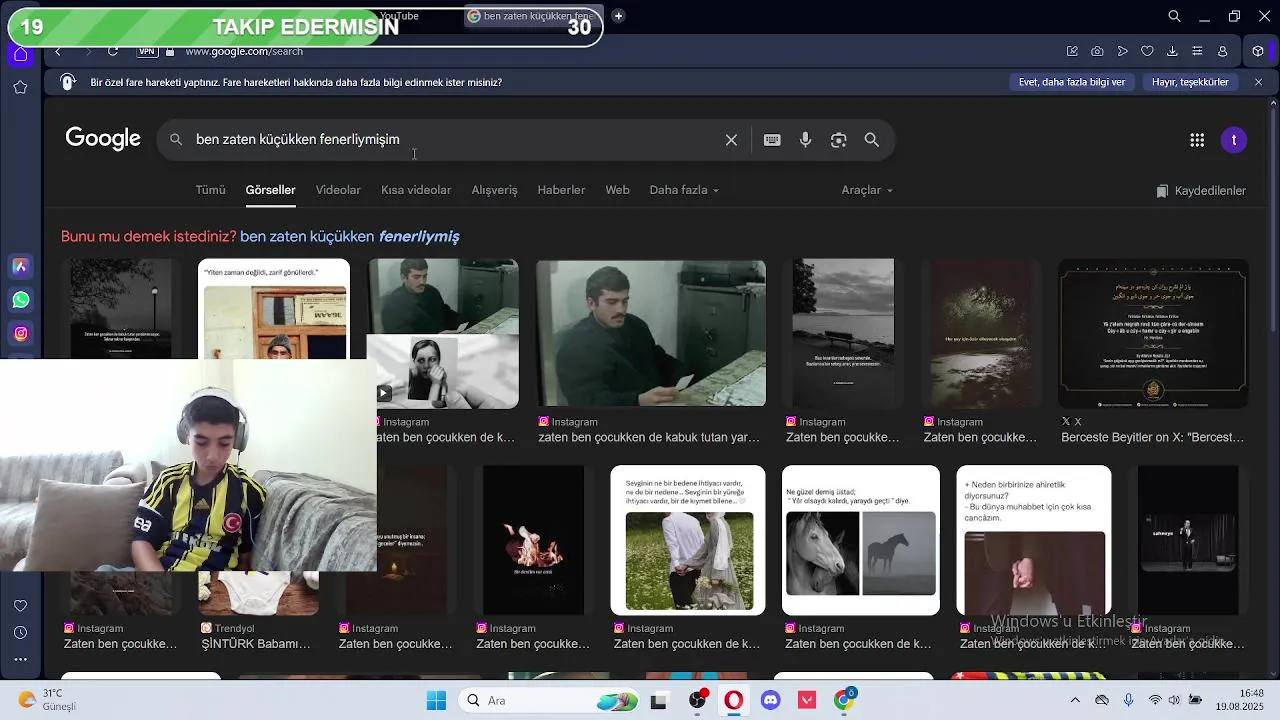Screen dimensions: 1280x720
Task: Switch to the YouTube browser tab
Action: click(399, 16)
